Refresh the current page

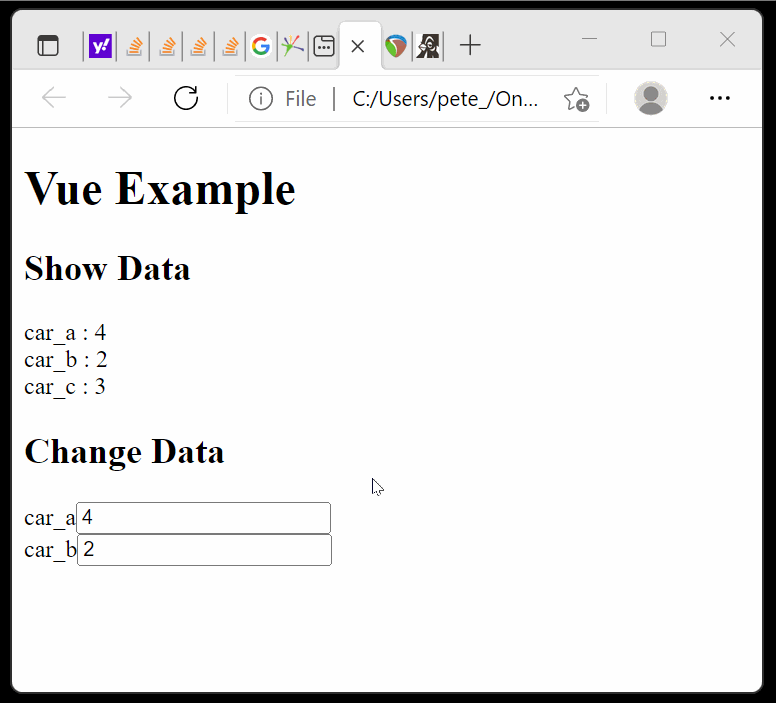coord(186,98)
